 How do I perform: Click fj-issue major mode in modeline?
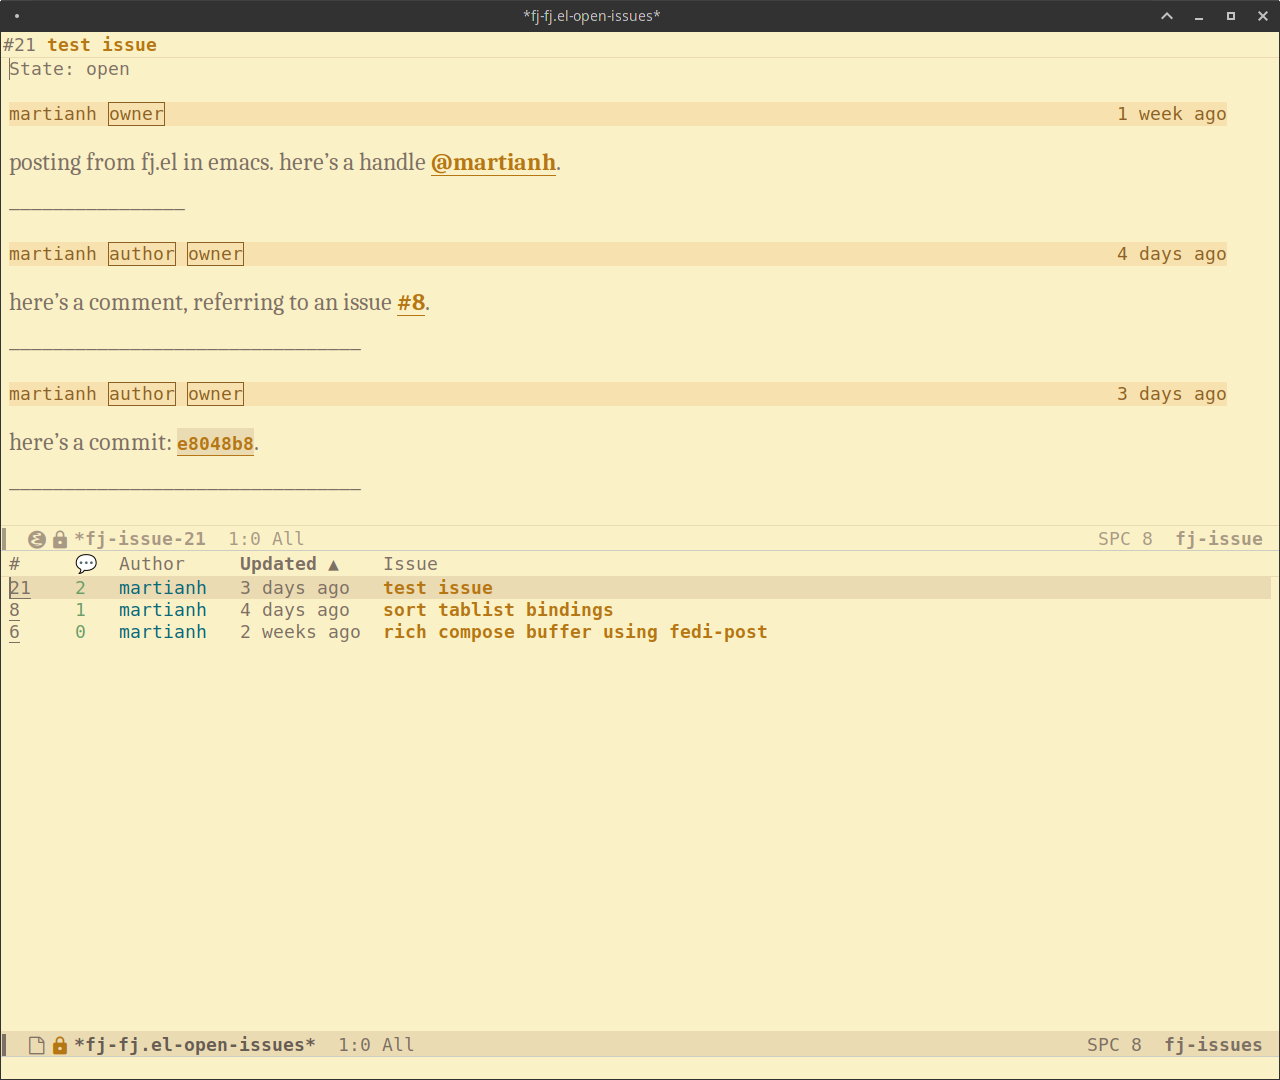(x=1218, y=539)
